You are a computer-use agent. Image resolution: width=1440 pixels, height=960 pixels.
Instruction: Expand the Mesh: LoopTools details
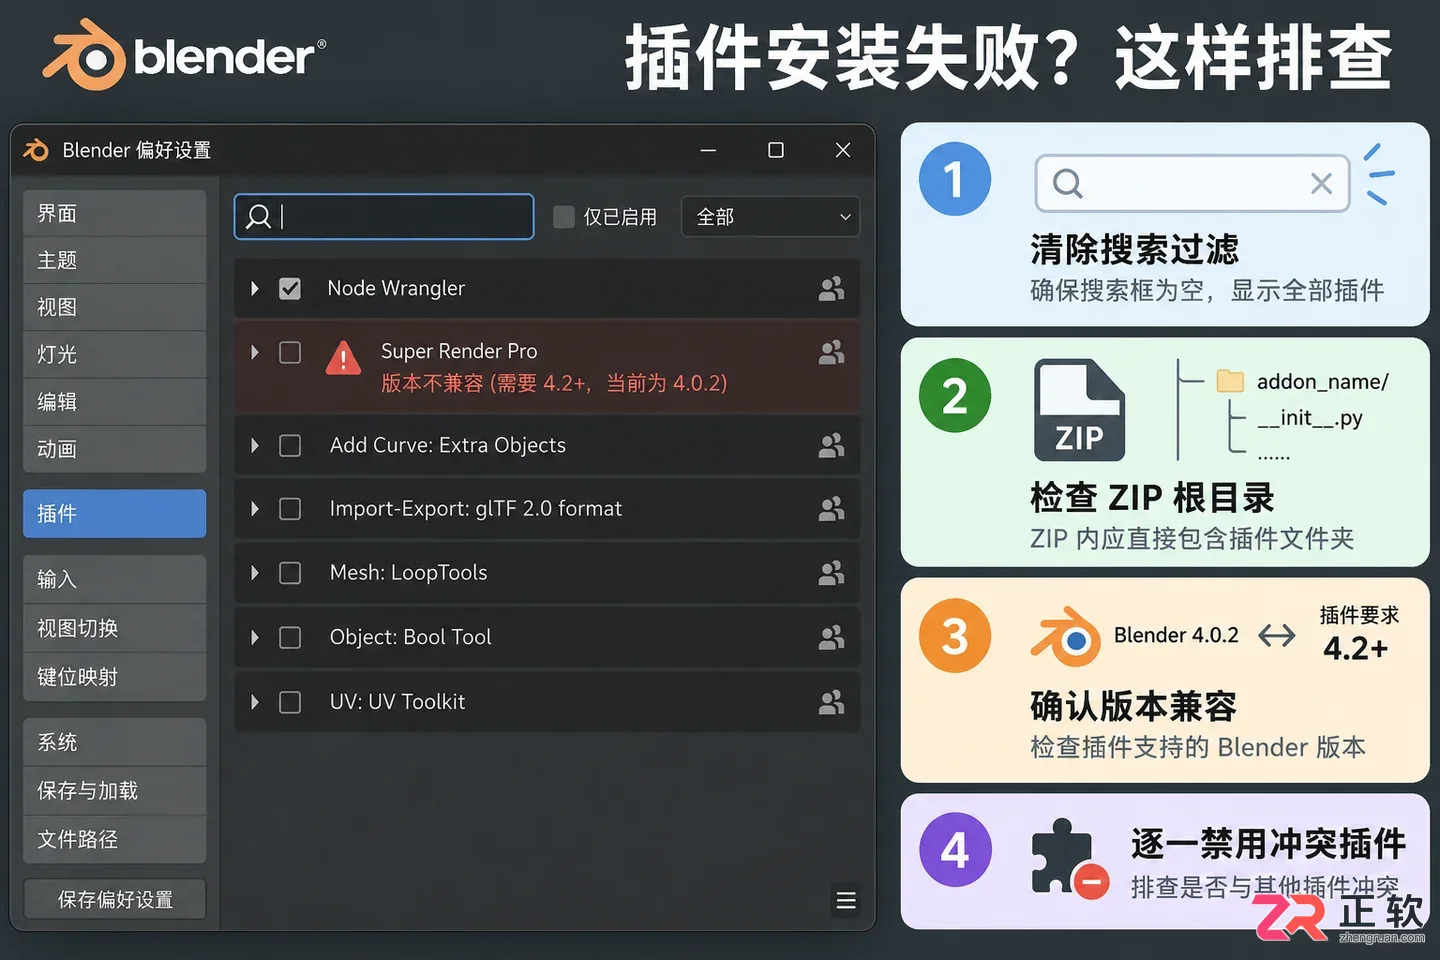click(x=255, y=573)
